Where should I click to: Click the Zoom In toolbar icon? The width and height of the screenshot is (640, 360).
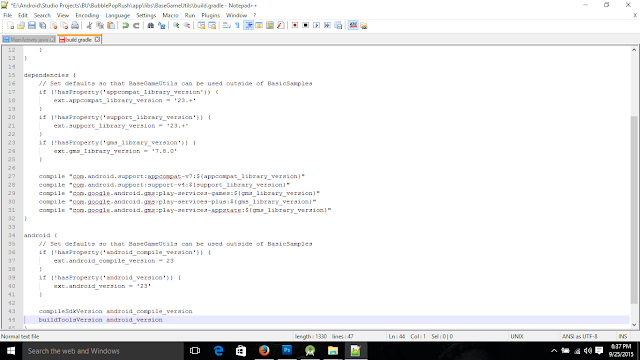click(x=176, y=26)
